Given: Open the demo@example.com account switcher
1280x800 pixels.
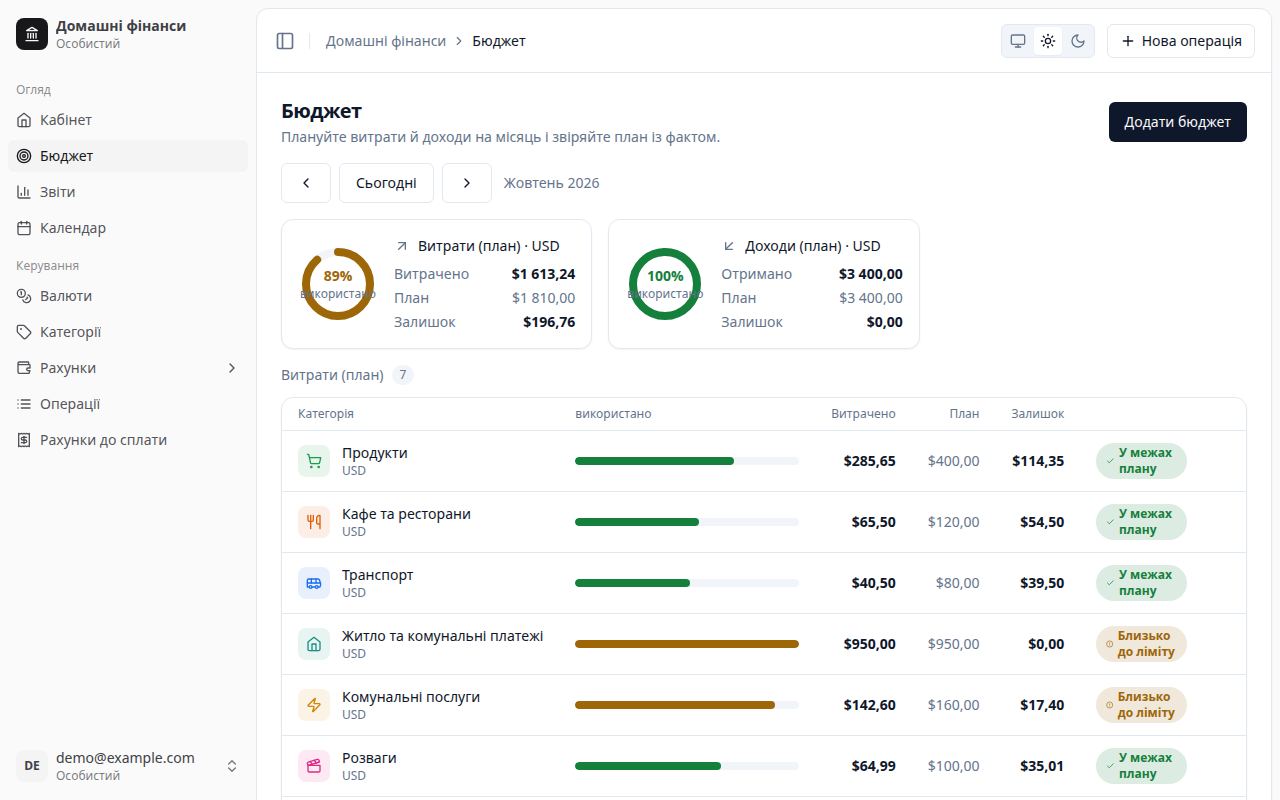Looking at the screenshot, I should pyautogui.click(x=128, y=766).
